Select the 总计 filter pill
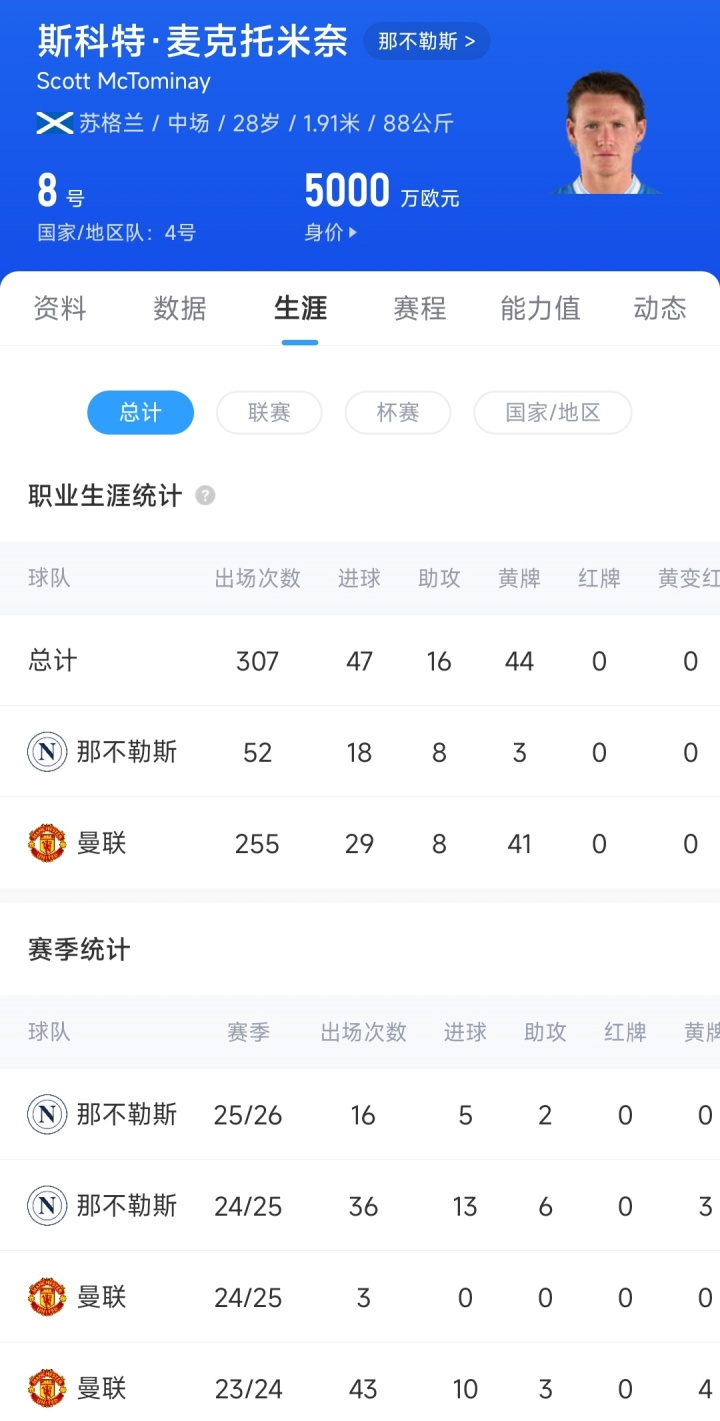The width and height of the screenshot is (720, 1421). pos(140,413)
